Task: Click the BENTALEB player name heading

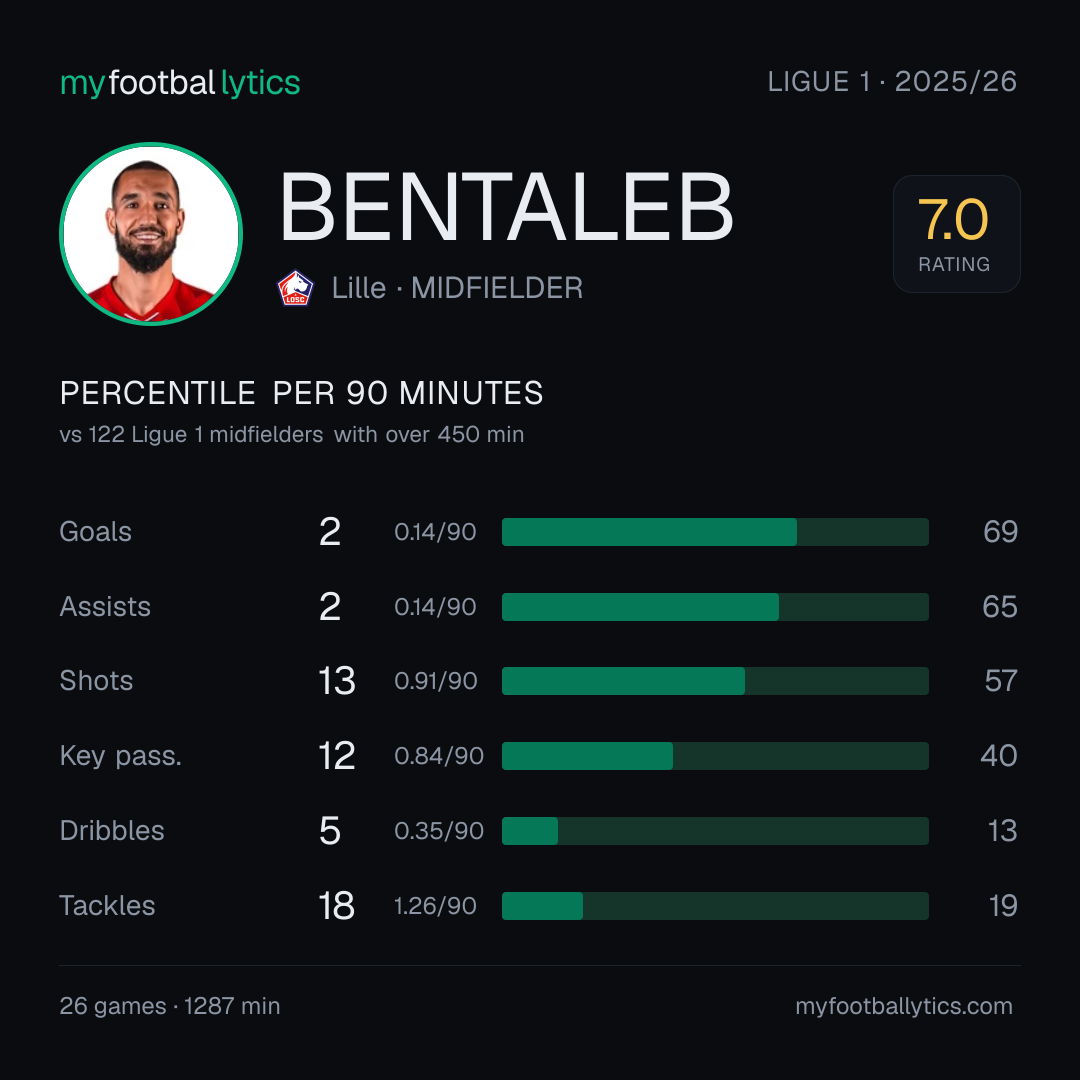Action: (x=506, y=207)
